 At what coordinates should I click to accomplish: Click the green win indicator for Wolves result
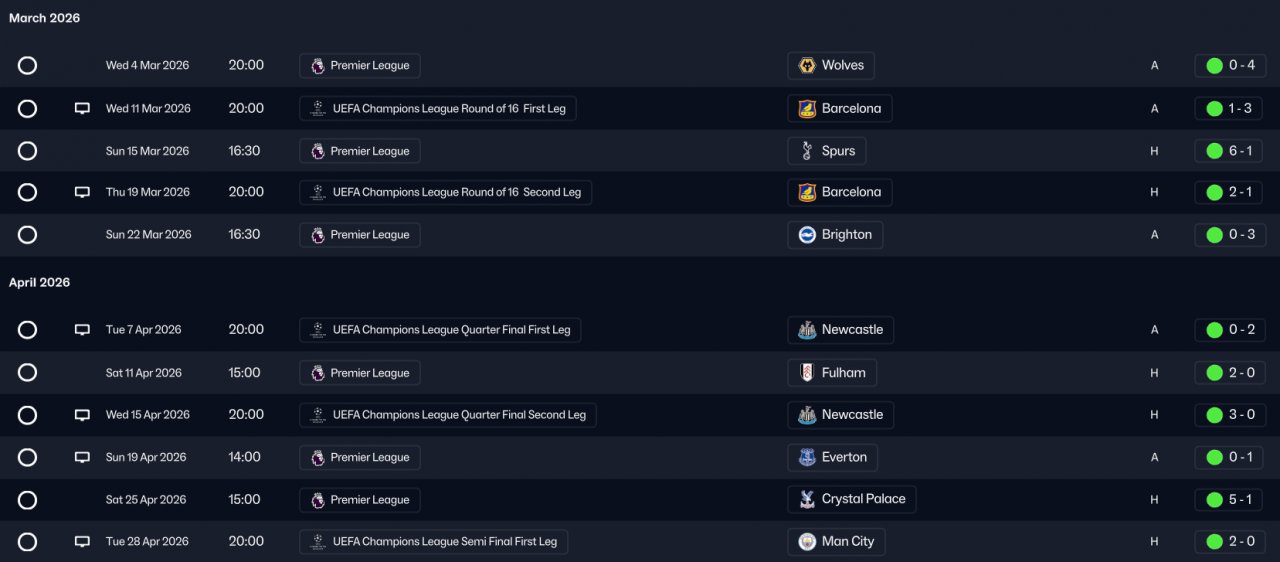[x=1214, y=66]
